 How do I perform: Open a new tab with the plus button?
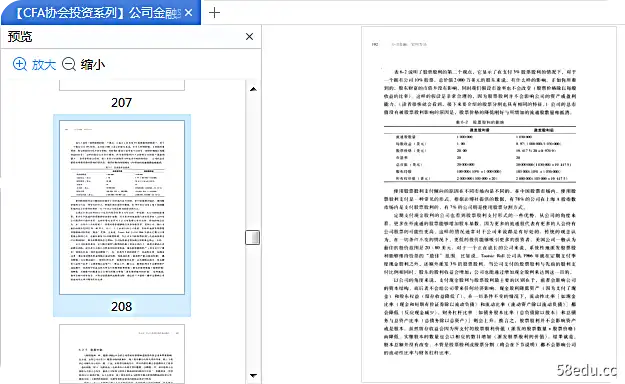214,13
